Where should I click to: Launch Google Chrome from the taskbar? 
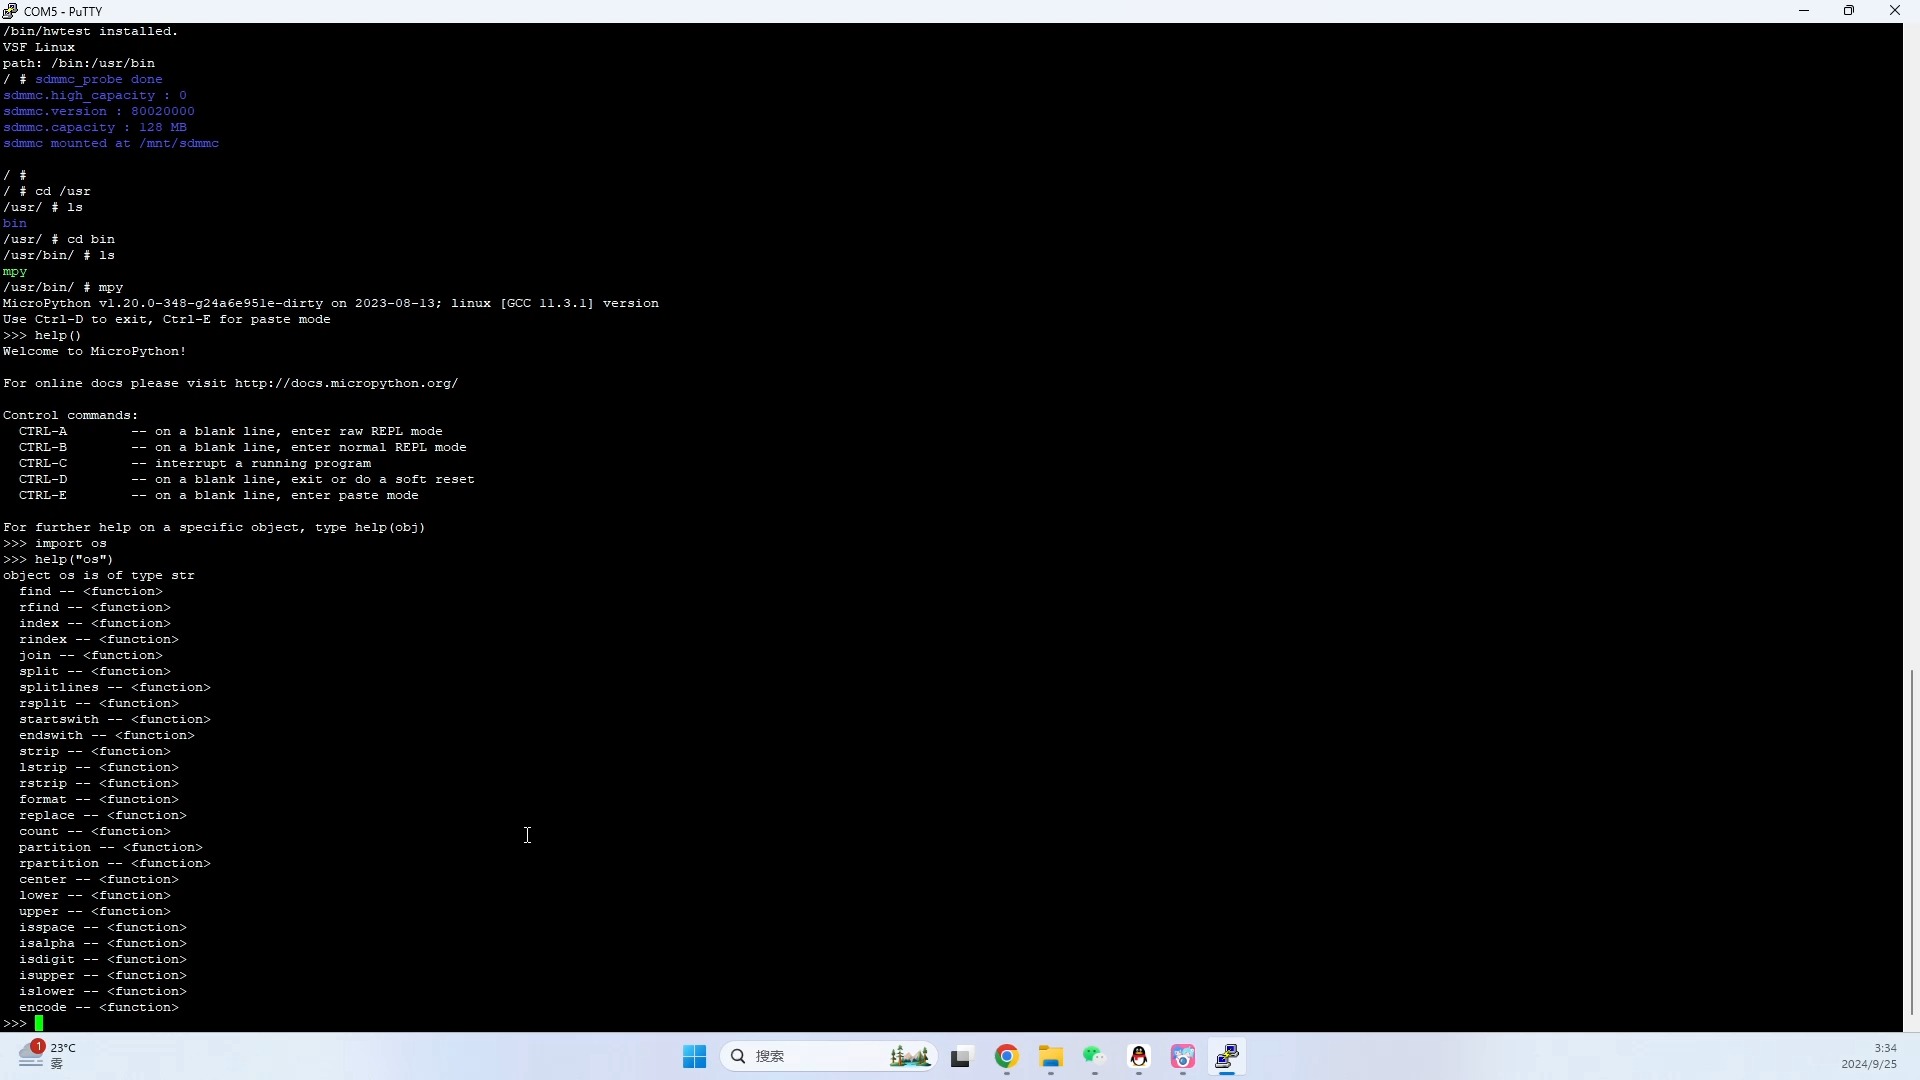[x=1007, y=1057]
